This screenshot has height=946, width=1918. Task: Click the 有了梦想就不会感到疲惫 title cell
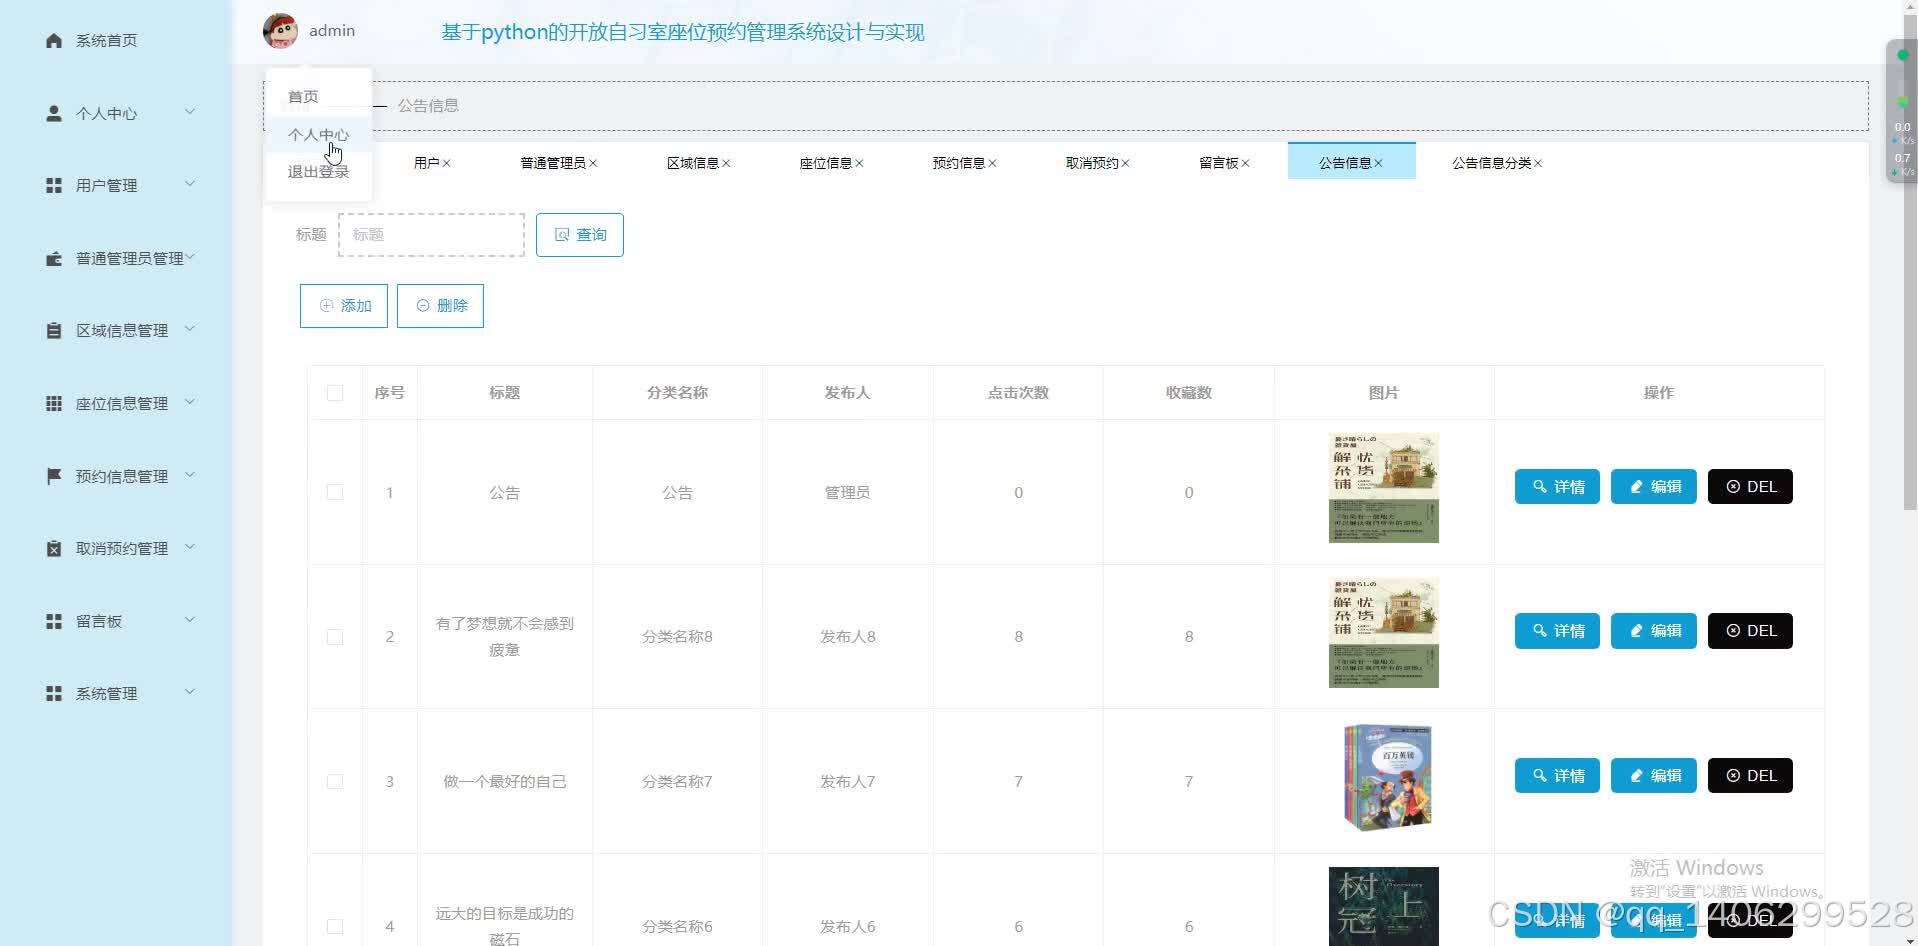(505, 637)
